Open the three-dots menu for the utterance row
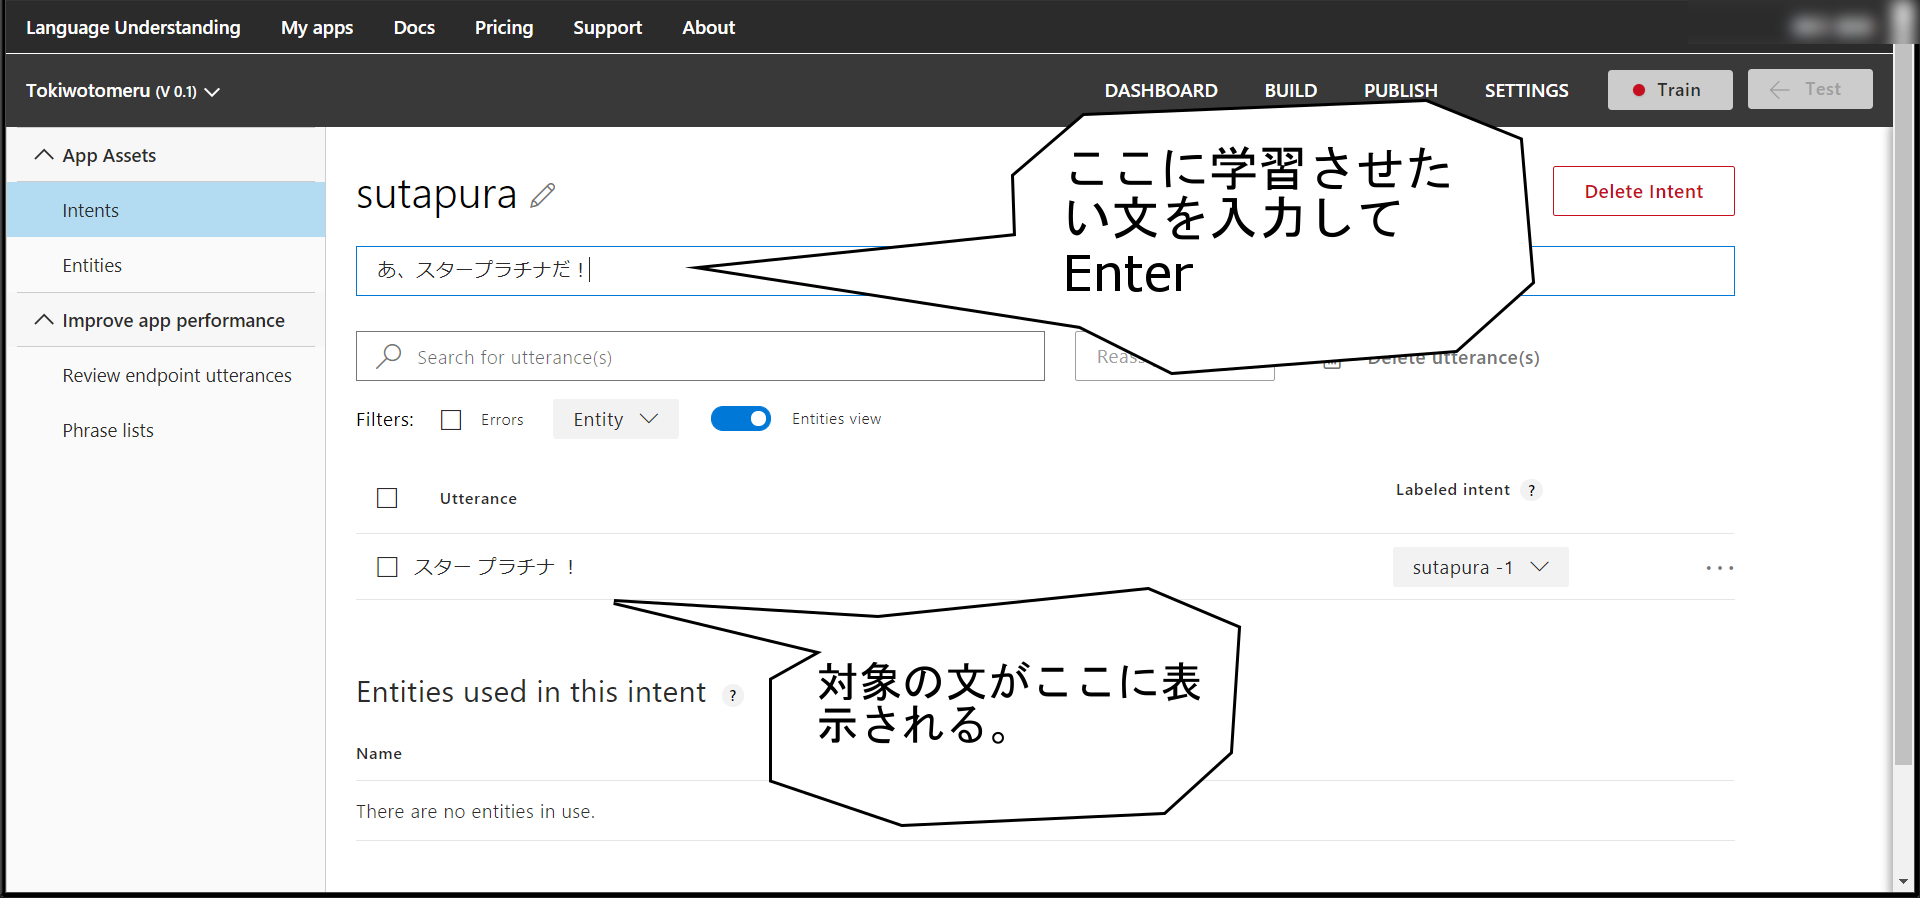1920x898 pixels. point(1719,568)
